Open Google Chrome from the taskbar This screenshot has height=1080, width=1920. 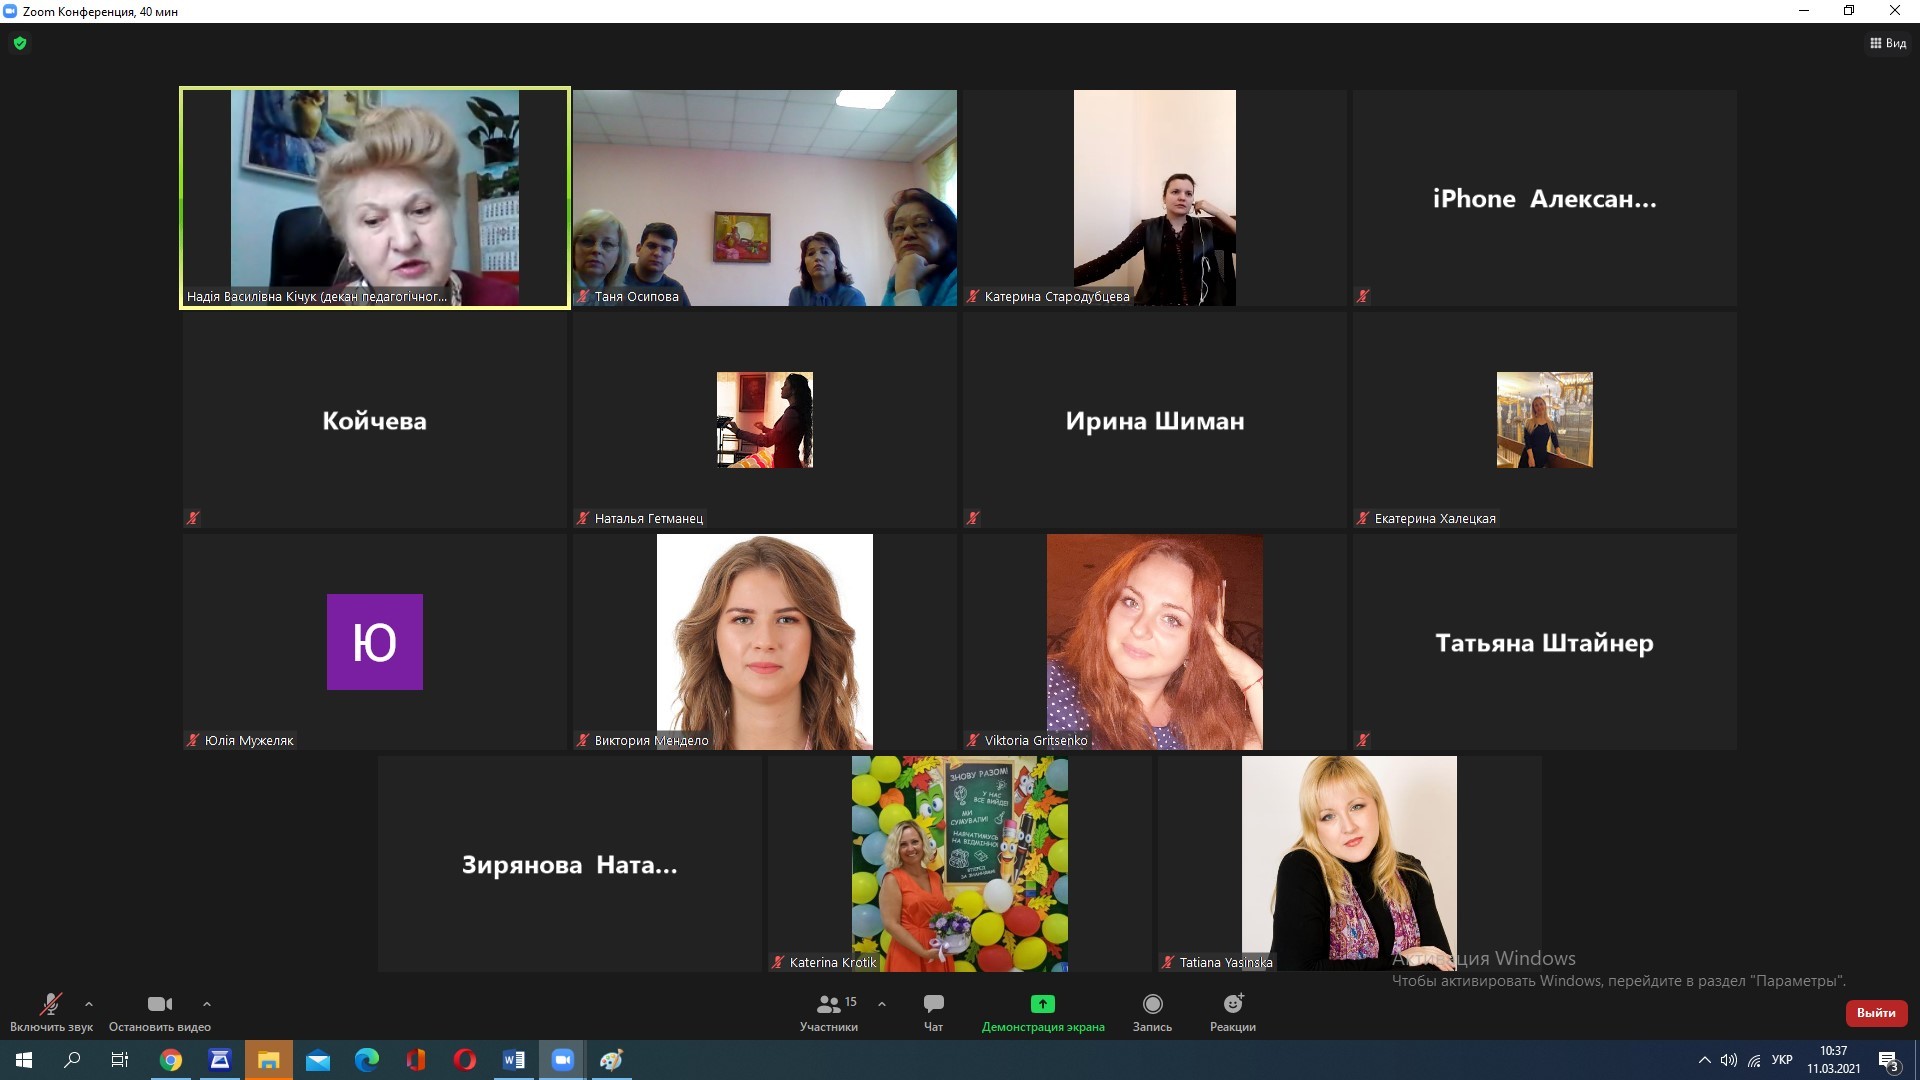point(171,1060)
